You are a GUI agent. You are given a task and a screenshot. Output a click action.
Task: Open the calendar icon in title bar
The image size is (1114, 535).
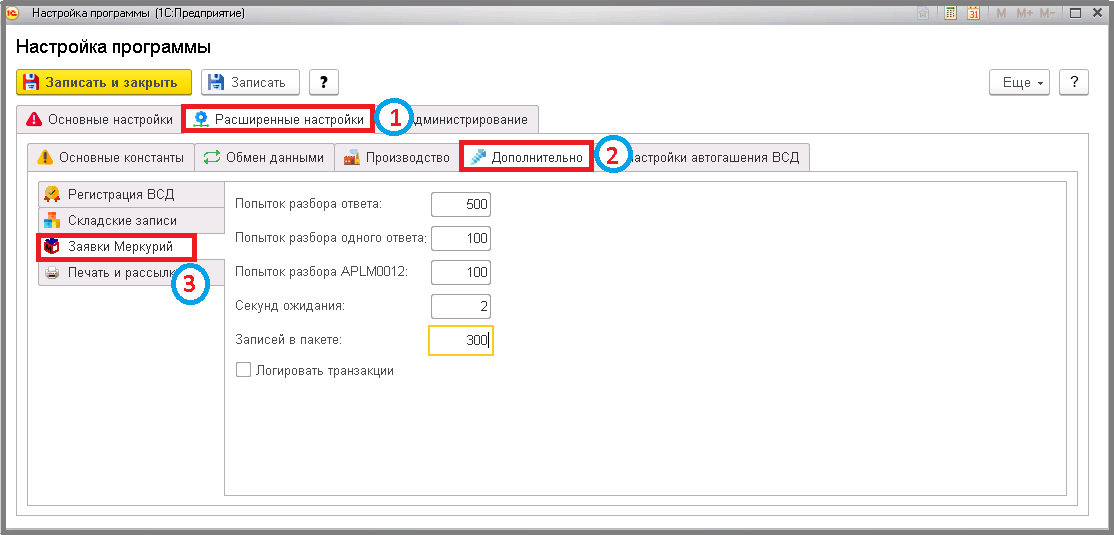[x=975, y=13]
